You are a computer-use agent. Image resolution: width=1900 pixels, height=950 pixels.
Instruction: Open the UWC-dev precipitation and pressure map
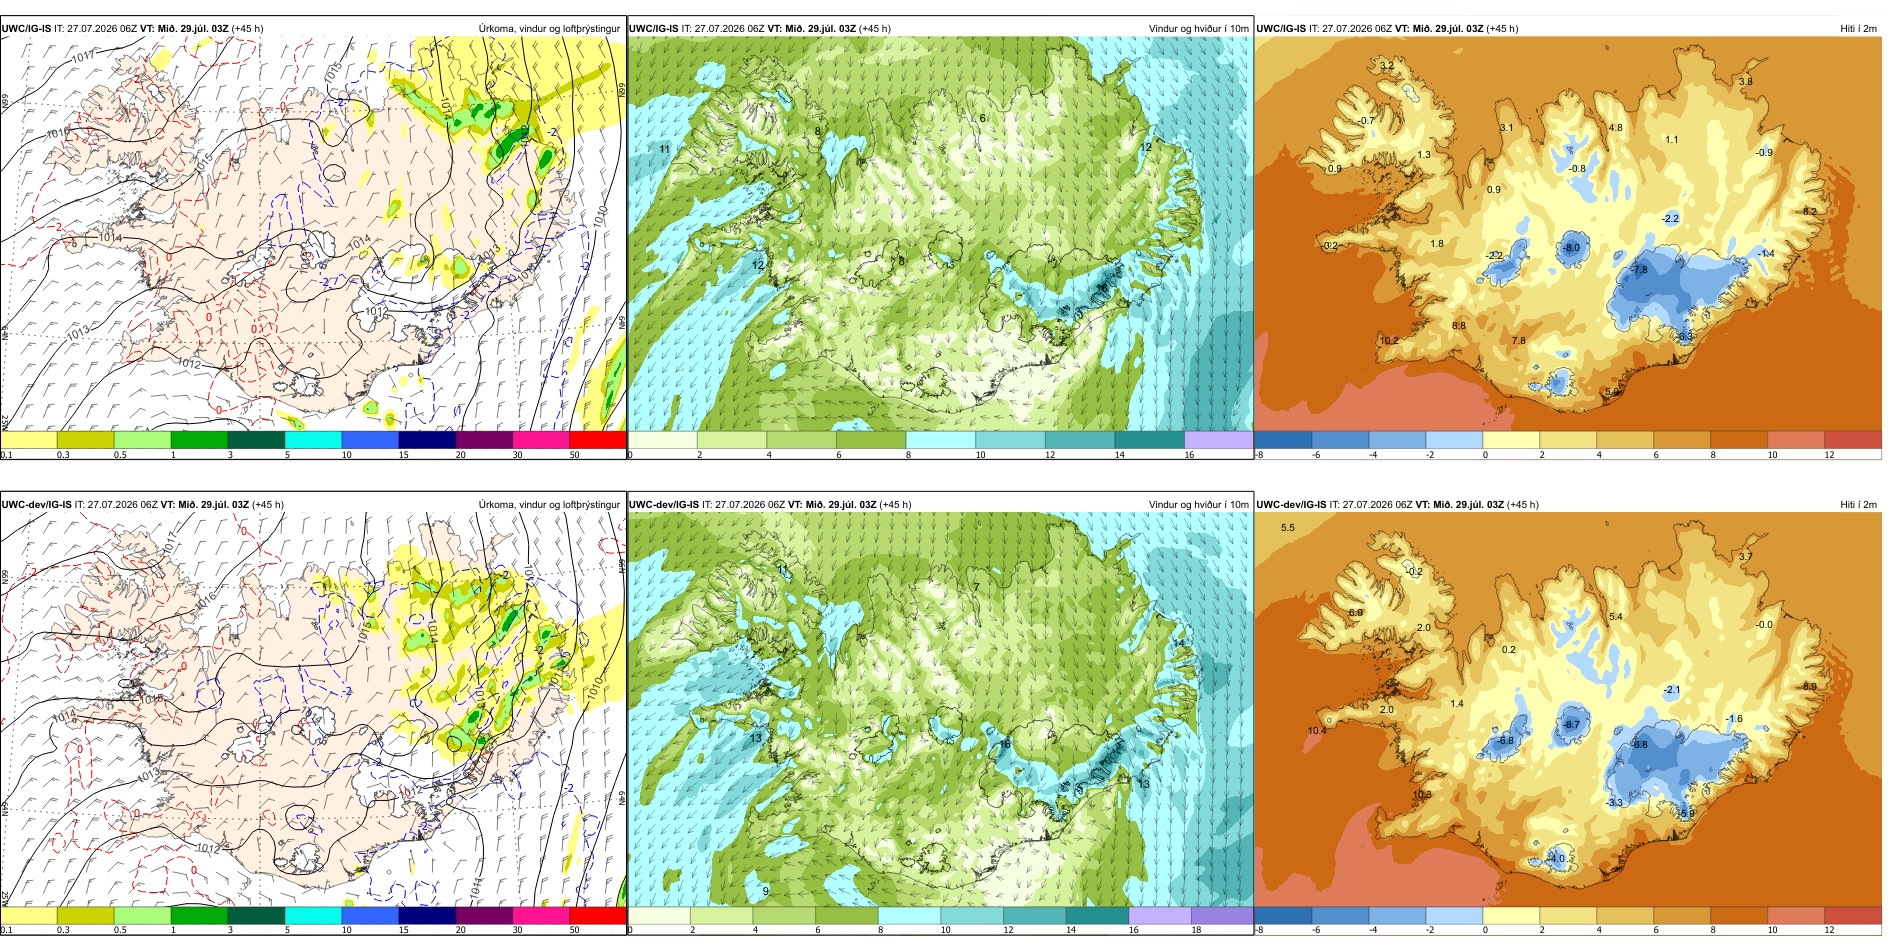click(x=313, y=709)
